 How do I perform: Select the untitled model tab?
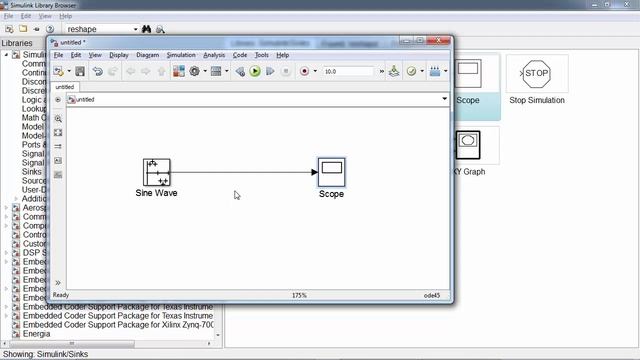click(65, 87)
